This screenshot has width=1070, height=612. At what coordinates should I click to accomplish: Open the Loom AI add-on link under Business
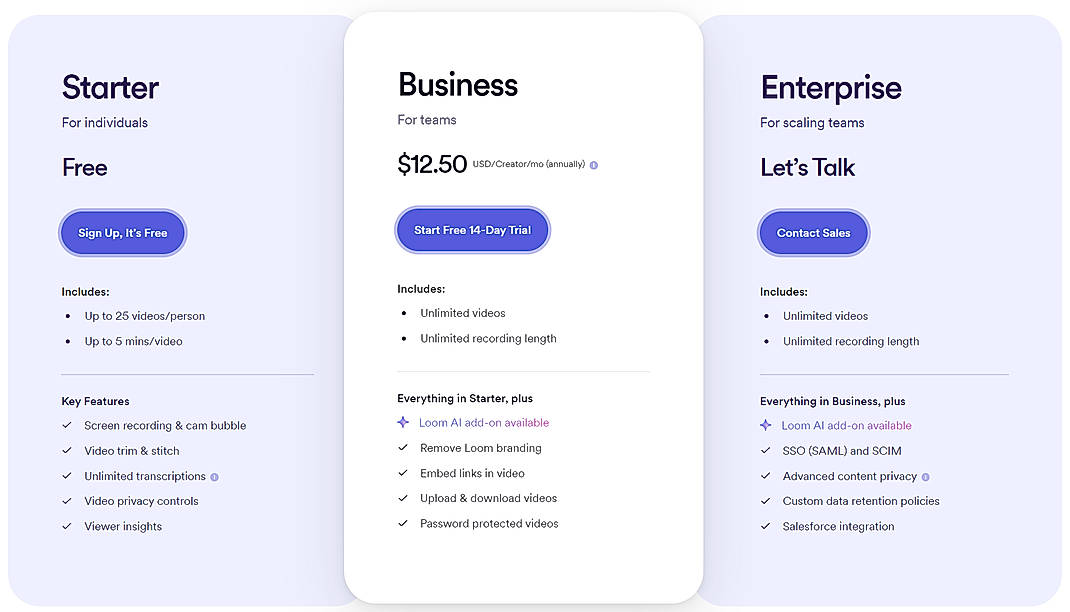(483, 422)
